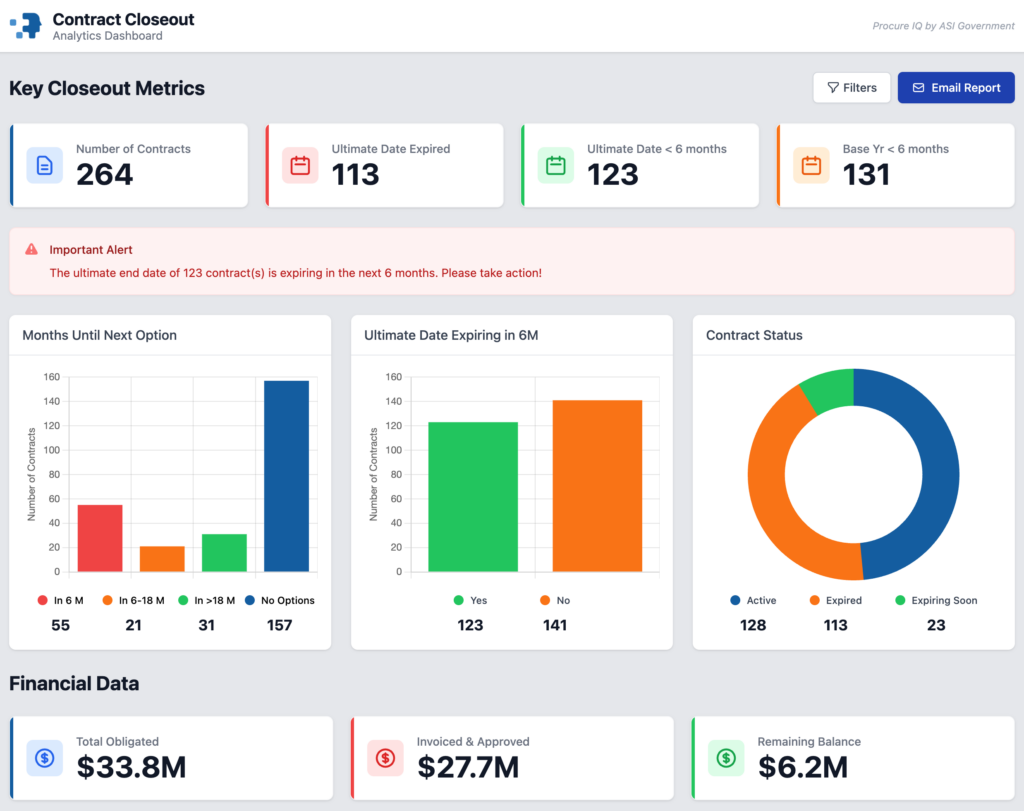Click the Total Obligated dollar icon

pos(44,758)
